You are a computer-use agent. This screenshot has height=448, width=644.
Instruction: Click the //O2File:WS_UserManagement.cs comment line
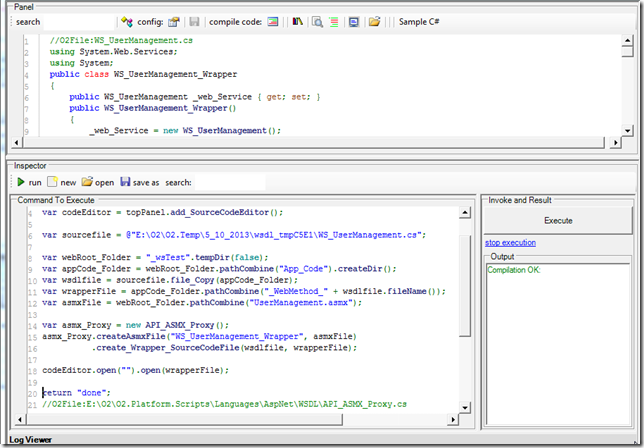[121, 40]
